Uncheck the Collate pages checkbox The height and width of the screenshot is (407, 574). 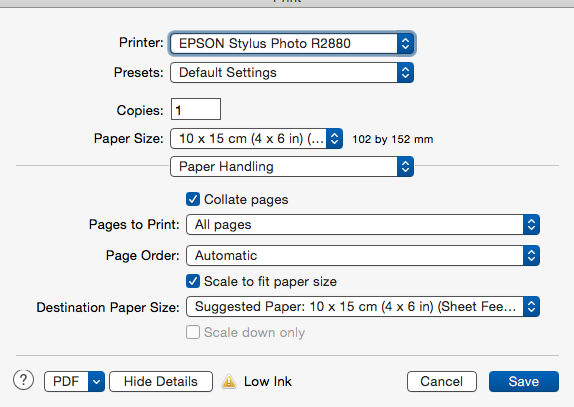click(x=193, y=199)
